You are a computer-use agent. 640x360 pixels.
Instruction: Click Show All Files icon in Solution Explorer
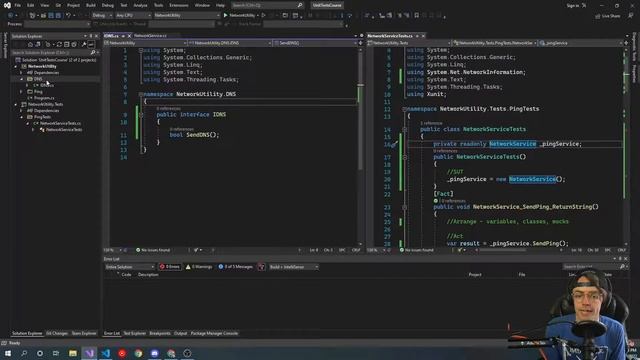(74, 44)
